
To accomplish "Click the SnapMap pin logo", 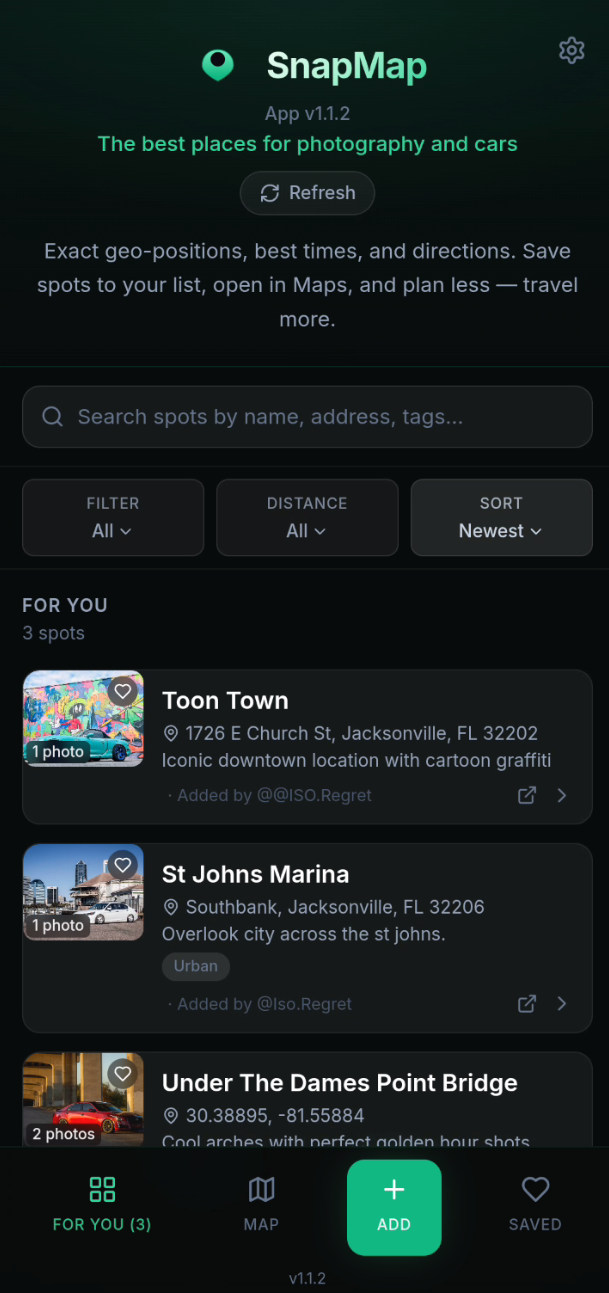I will tap(218, 65).
